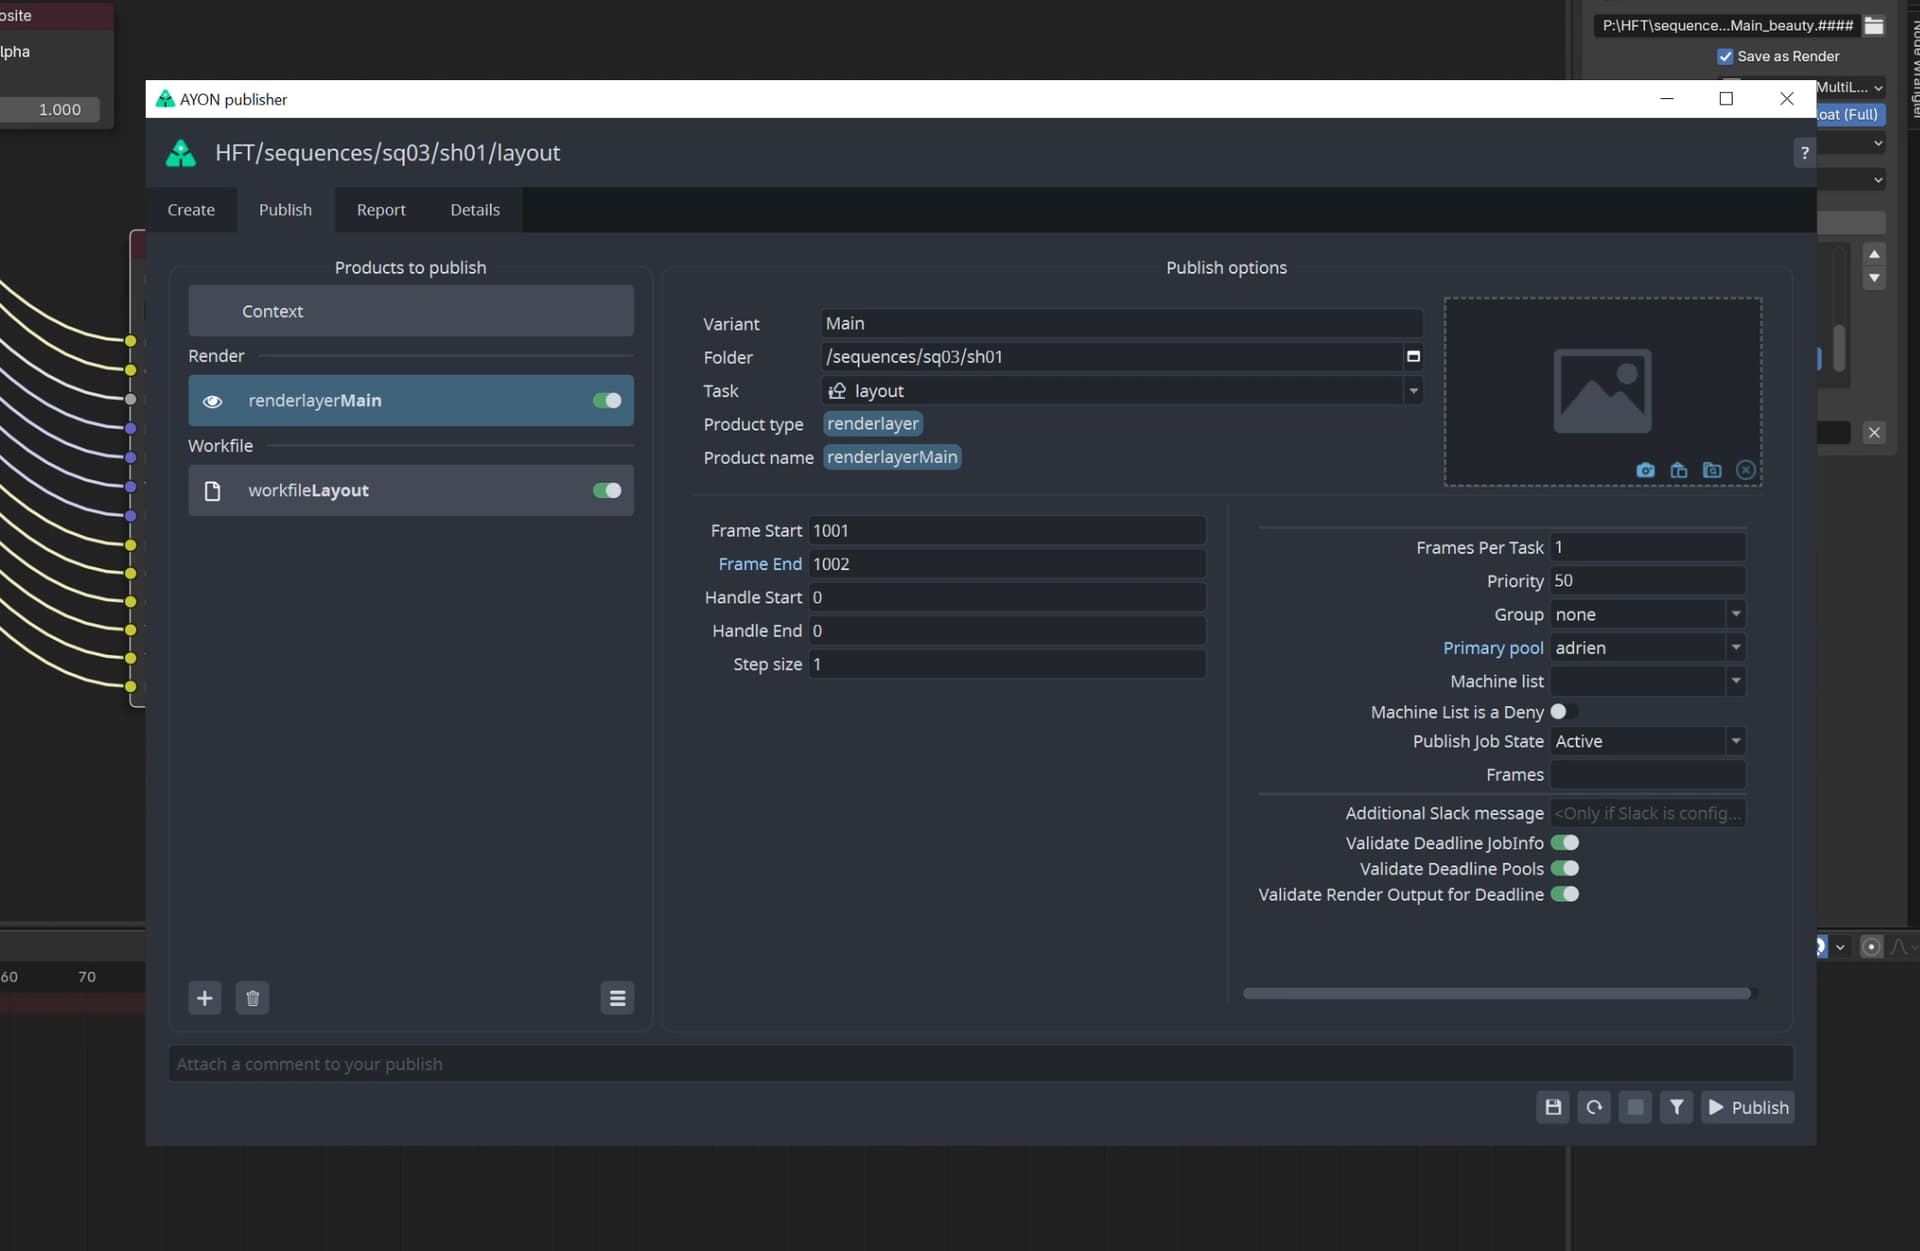Toggle Validate Render Output for Deadline
Image resolution: width=1920 pixels, height=1251 pixels.
(x=1565, y=895)
